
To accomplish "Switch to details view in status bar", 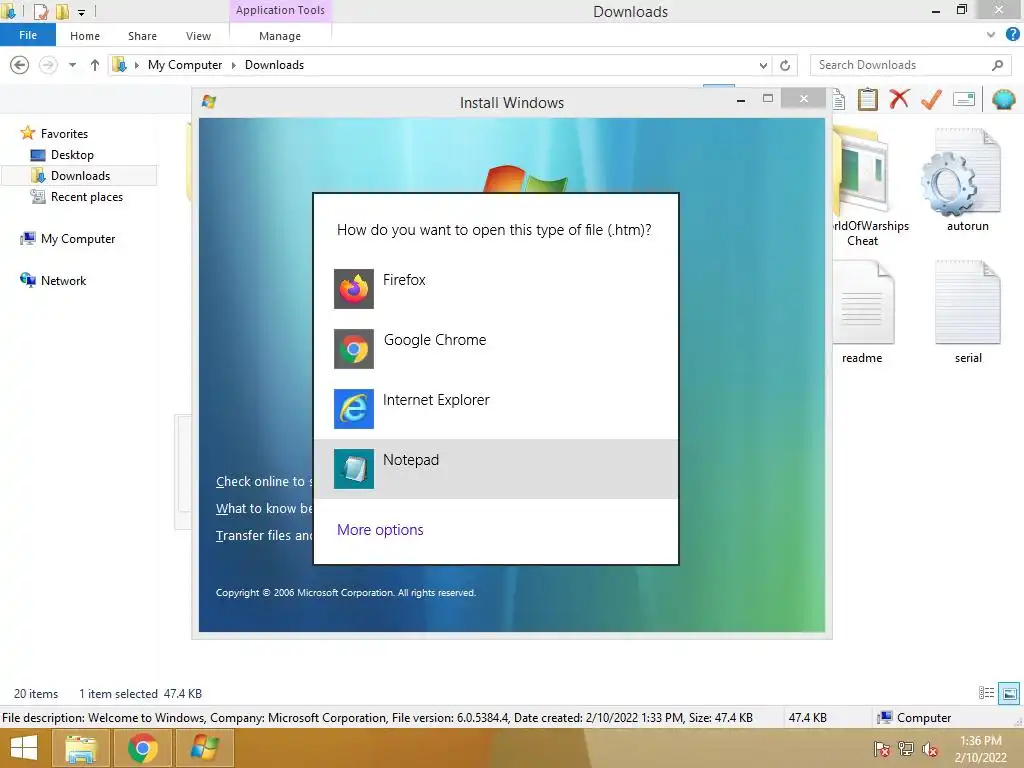I will pos(986,693).
